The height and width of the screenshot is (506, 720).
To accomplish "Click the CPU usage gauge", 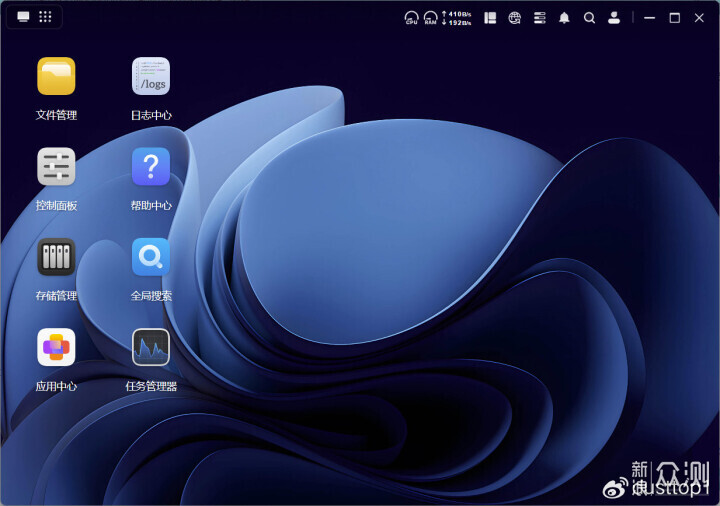I will 411,18.
